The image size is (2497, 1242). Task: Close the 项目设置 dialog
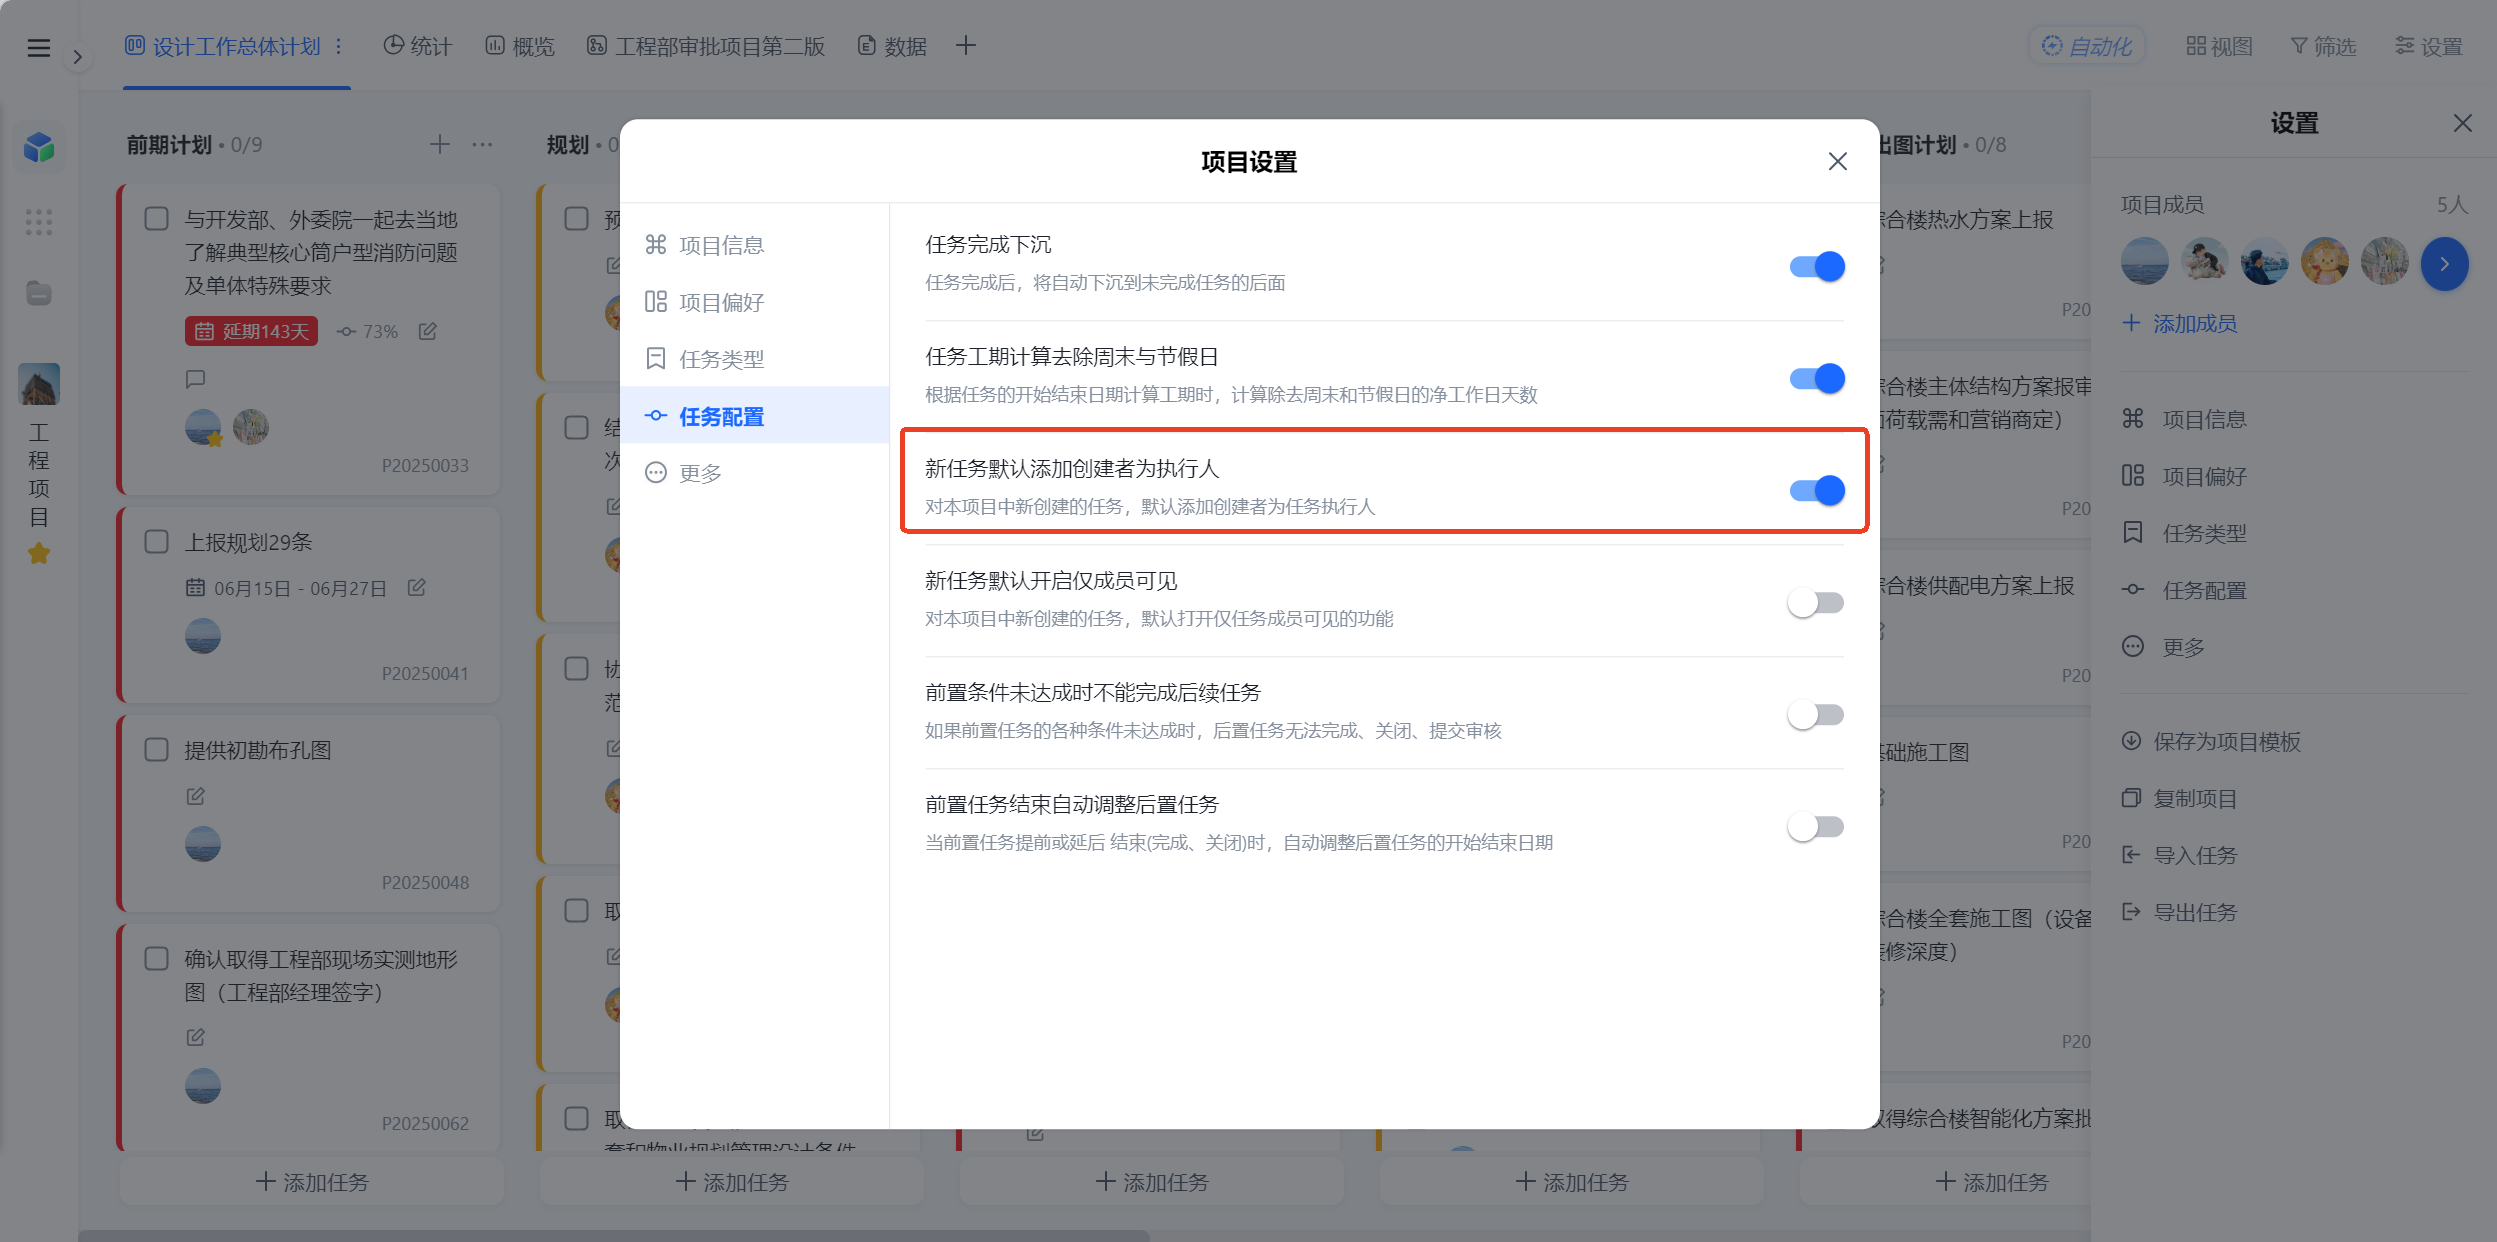tap(1837, 161)
